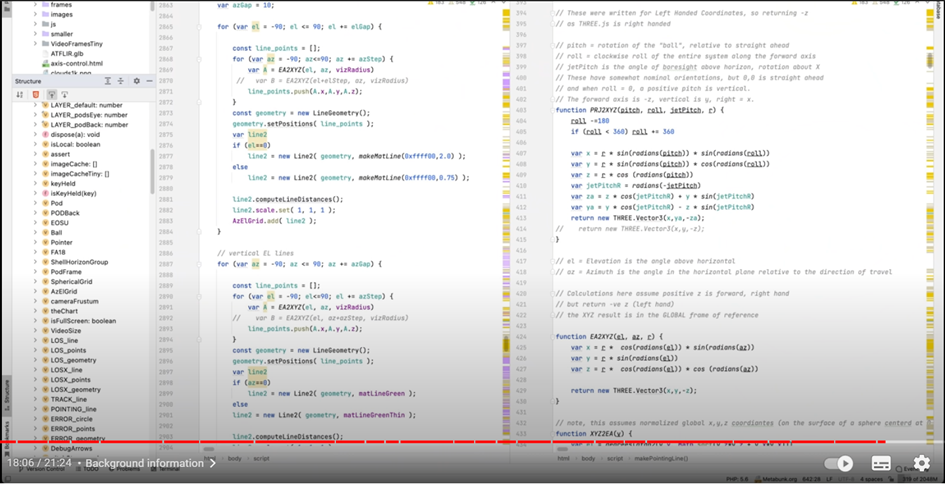The image size is (945, 484).
Task: Expand the smaller folder
Action: 35,34
